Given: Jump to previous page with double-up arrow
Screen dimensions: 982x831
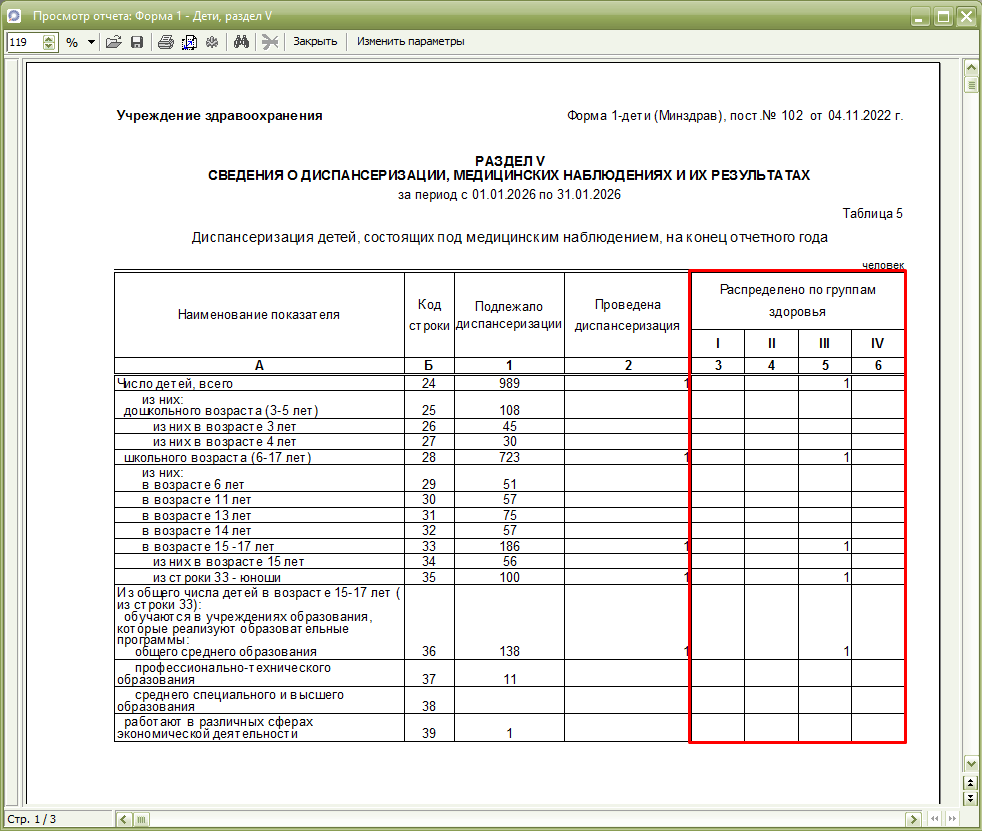Looking at the screenshot, I should coord(970,781).
